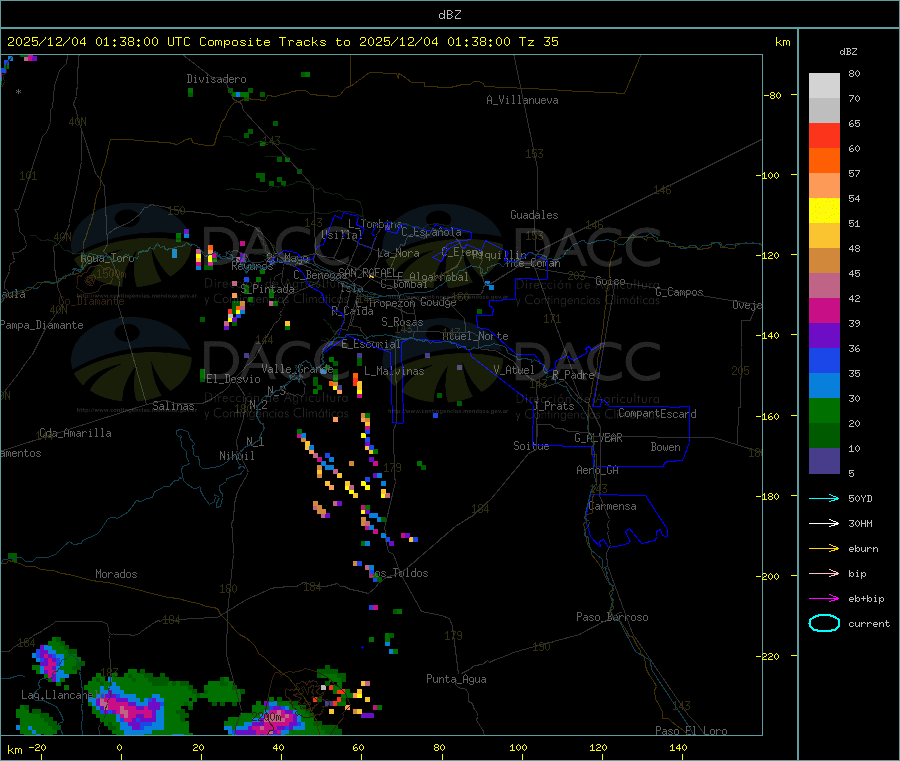The width and height of the screenshot is (900, 761).
Task: Click the SAN_RAFAEL map label
Action: click(367, 272)
